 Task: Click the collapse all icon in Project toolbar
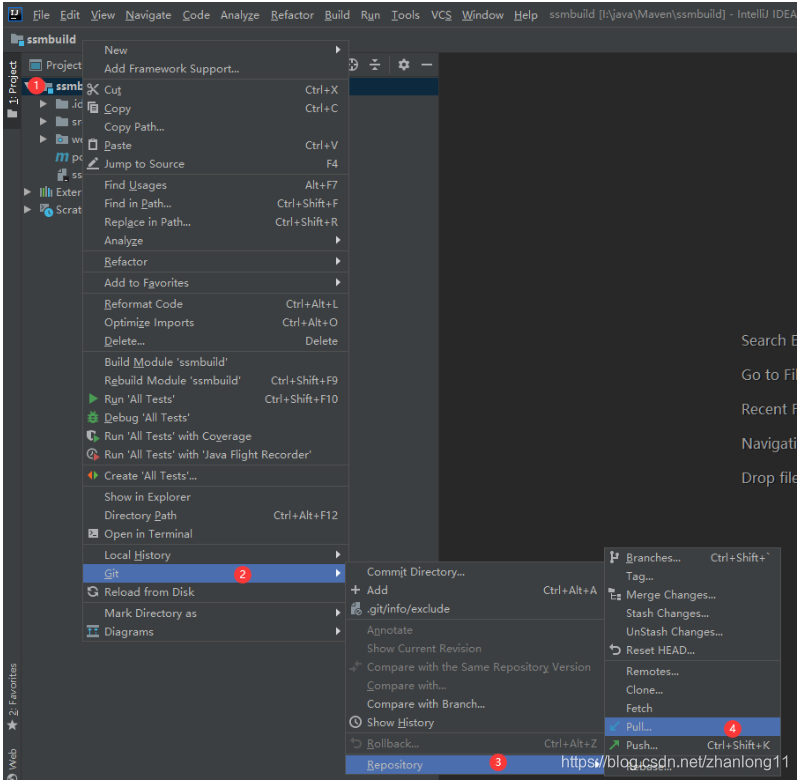tap(375, 65)
